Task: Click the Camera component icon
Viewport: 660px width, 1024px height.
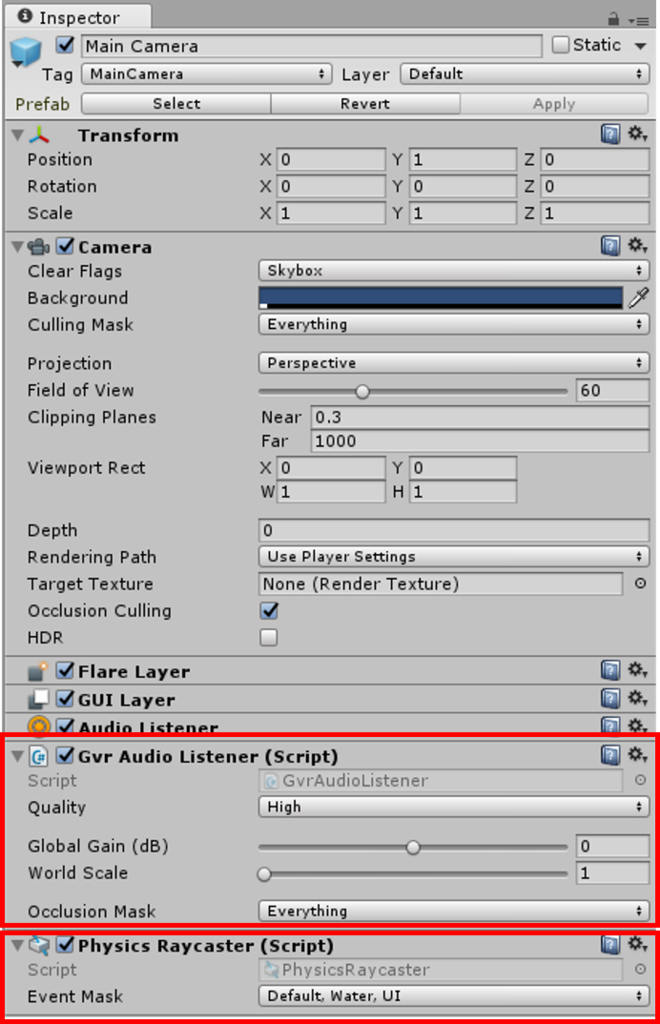Action: (39, 247)
